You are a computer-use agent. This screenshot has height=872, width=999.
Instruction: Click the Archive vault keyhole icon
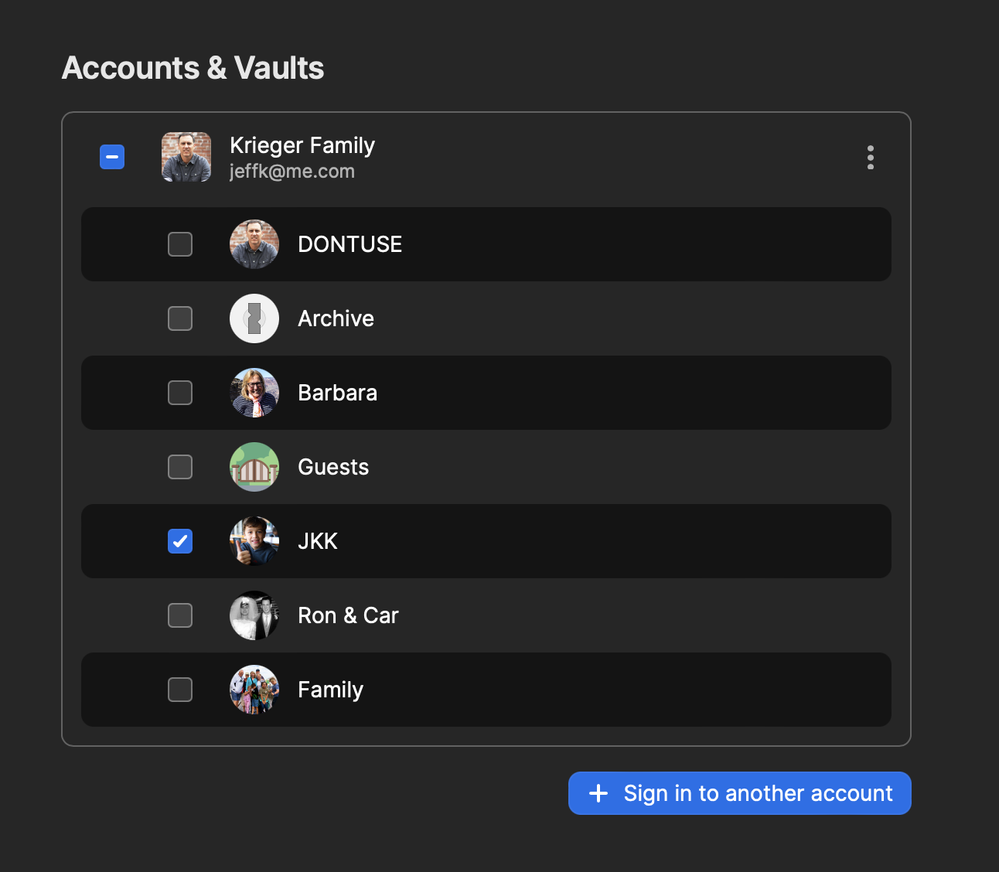[254, 318]
